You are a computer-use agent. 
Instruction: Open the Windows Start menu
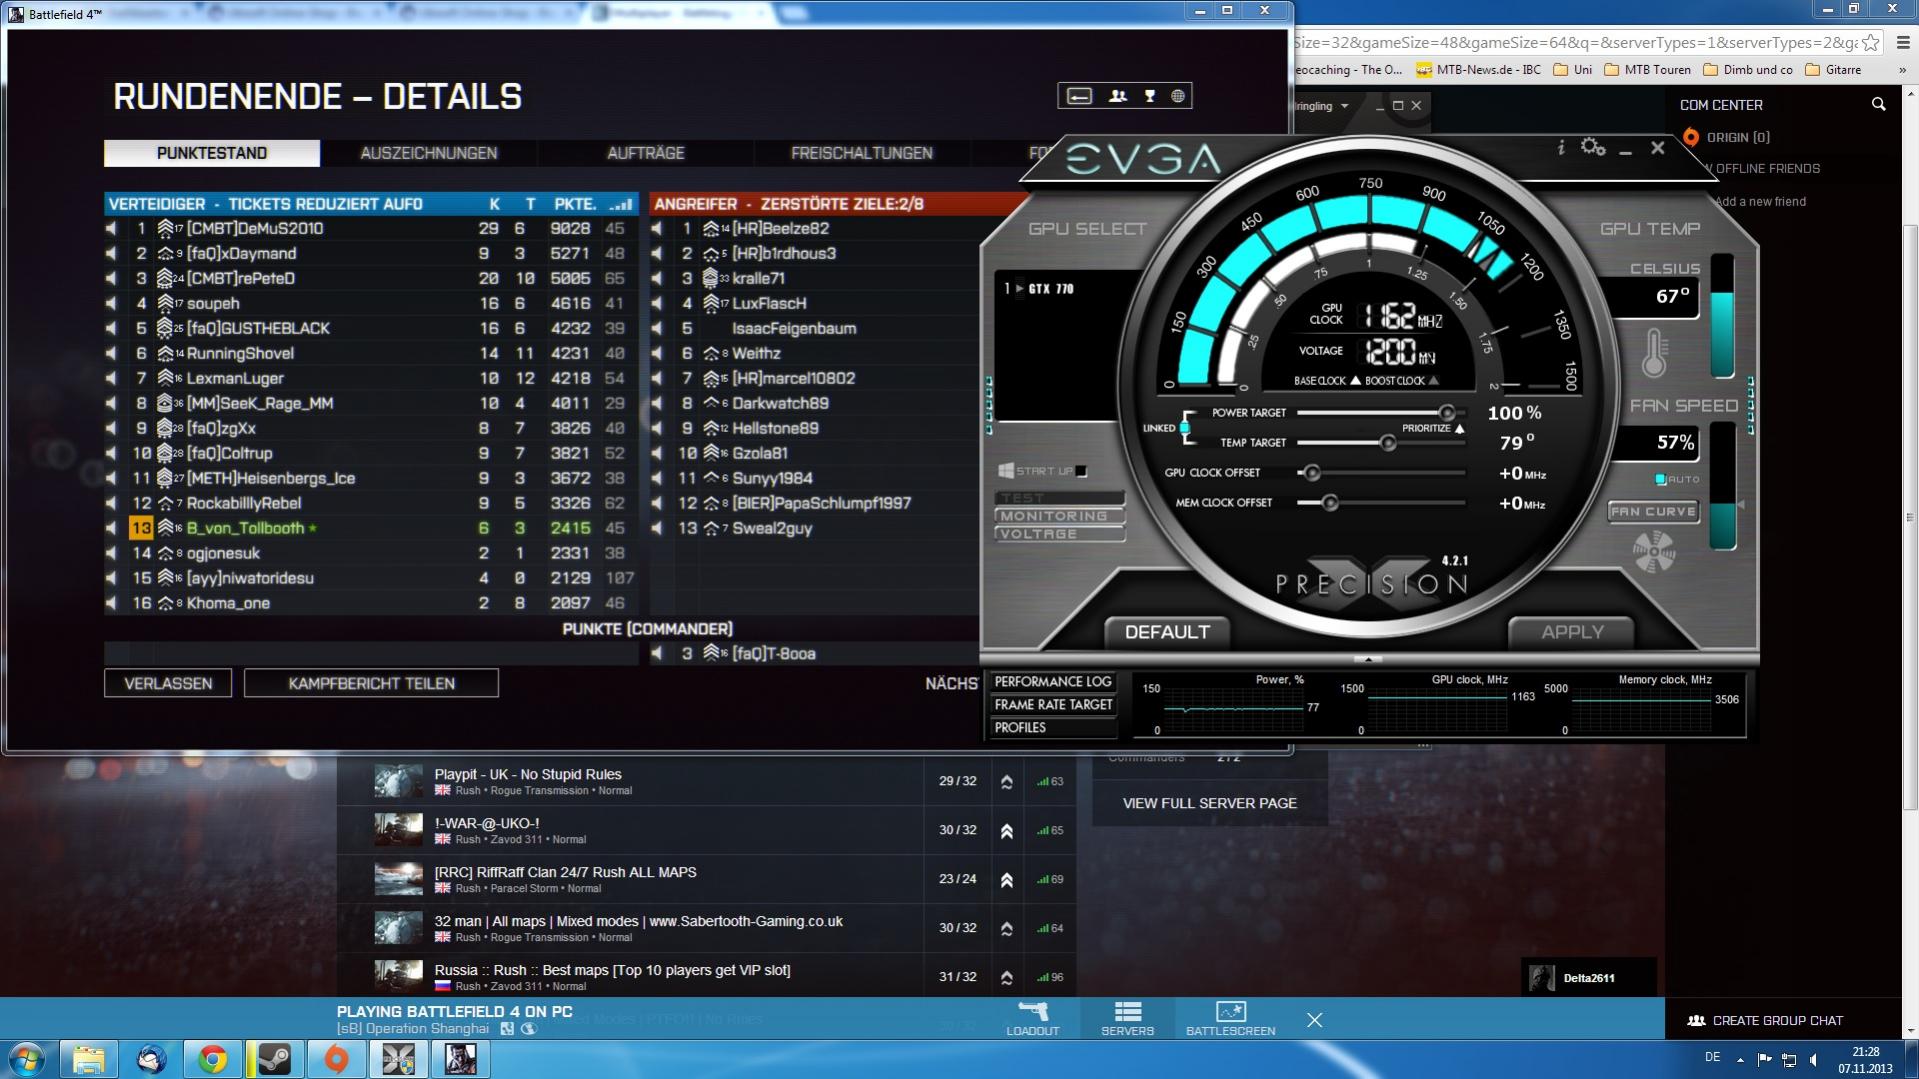(27, 1059)
